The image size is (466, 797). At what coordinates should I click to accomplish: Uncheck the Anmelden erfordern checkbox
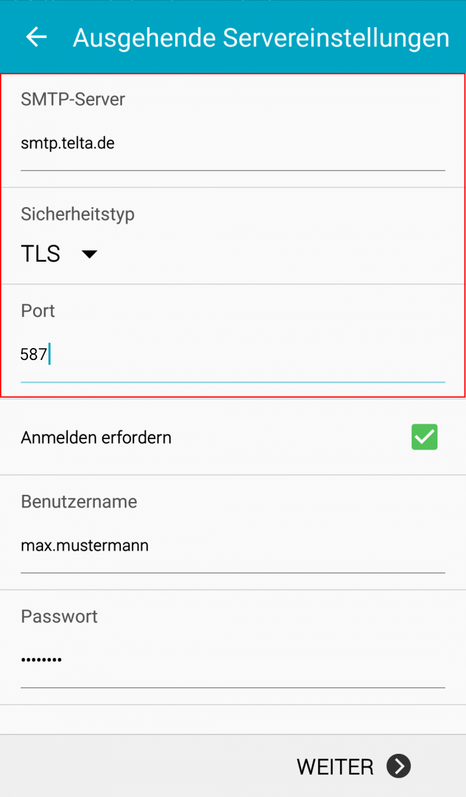(x=424, y=437)
